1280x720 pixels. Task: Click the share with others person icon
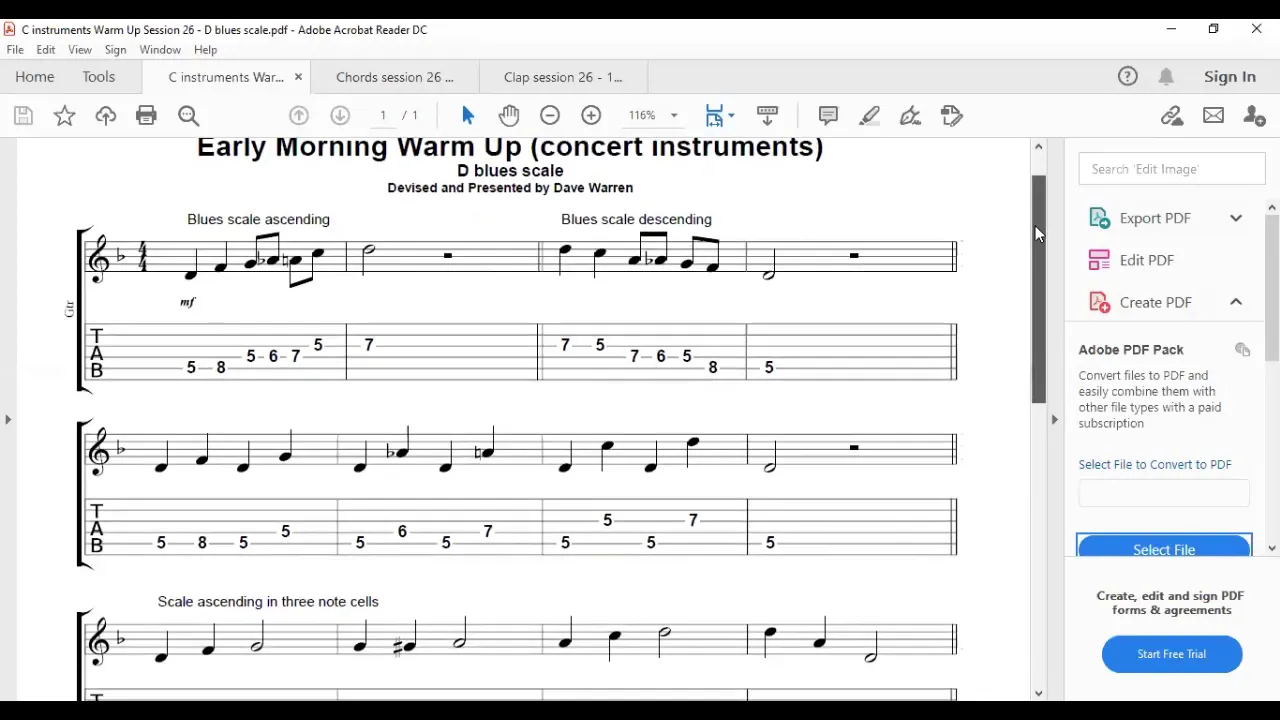pos(1254,116)
